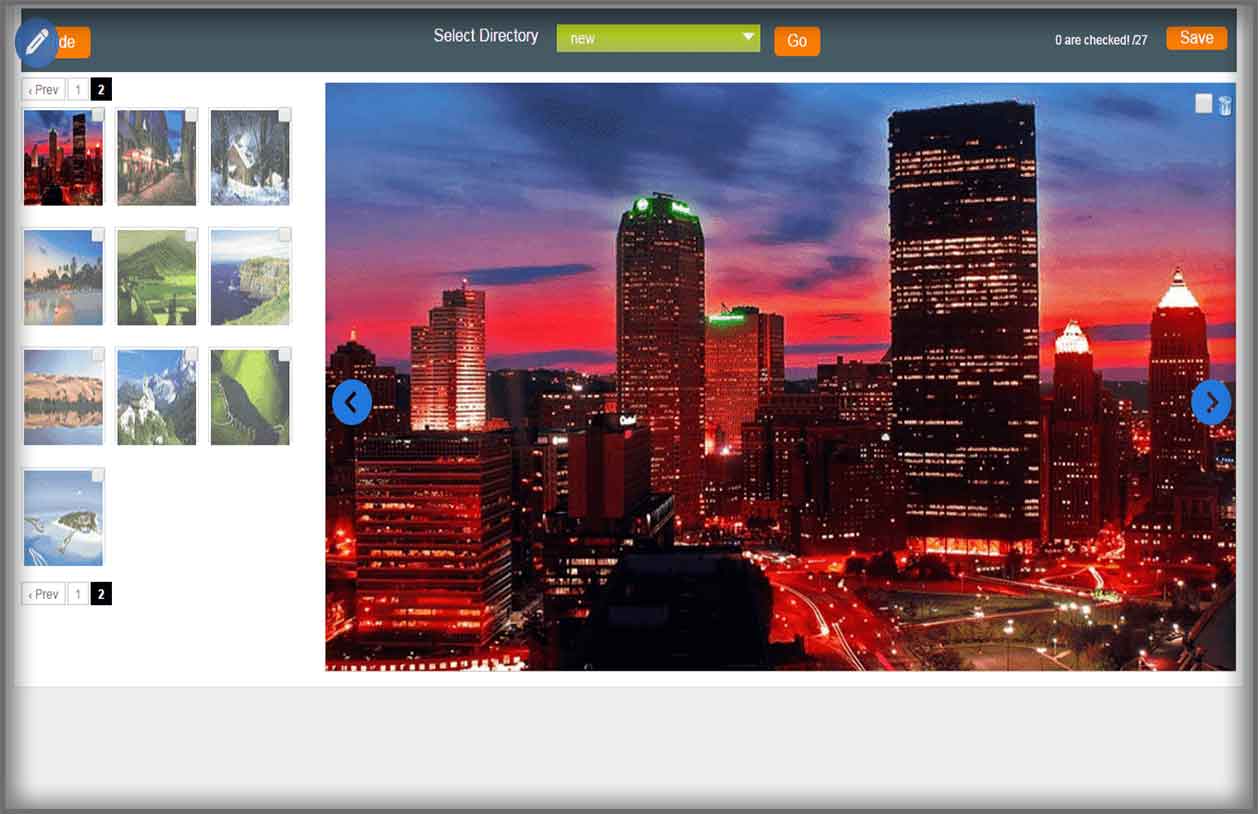Tick the checkbox on the large preview image
The width and height of the screenshot is (1258, 814).
1204,104
